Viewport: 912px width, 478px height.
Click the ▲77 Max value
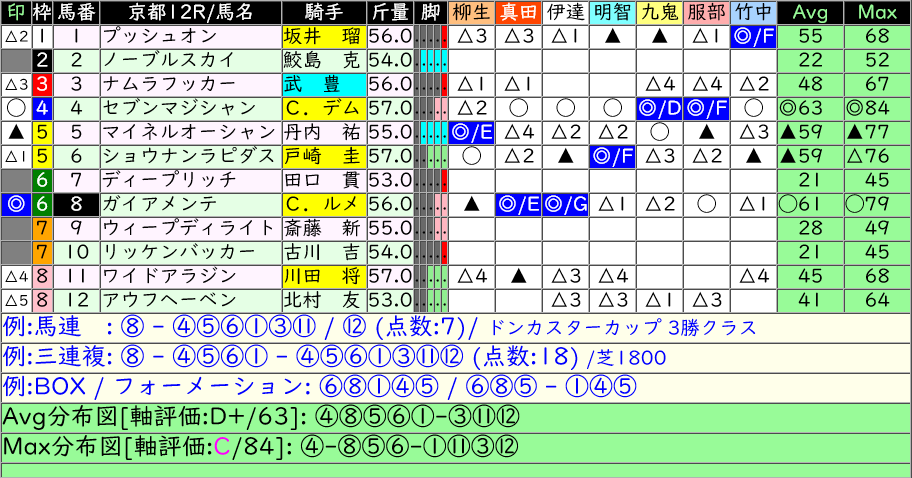(877, 133)
